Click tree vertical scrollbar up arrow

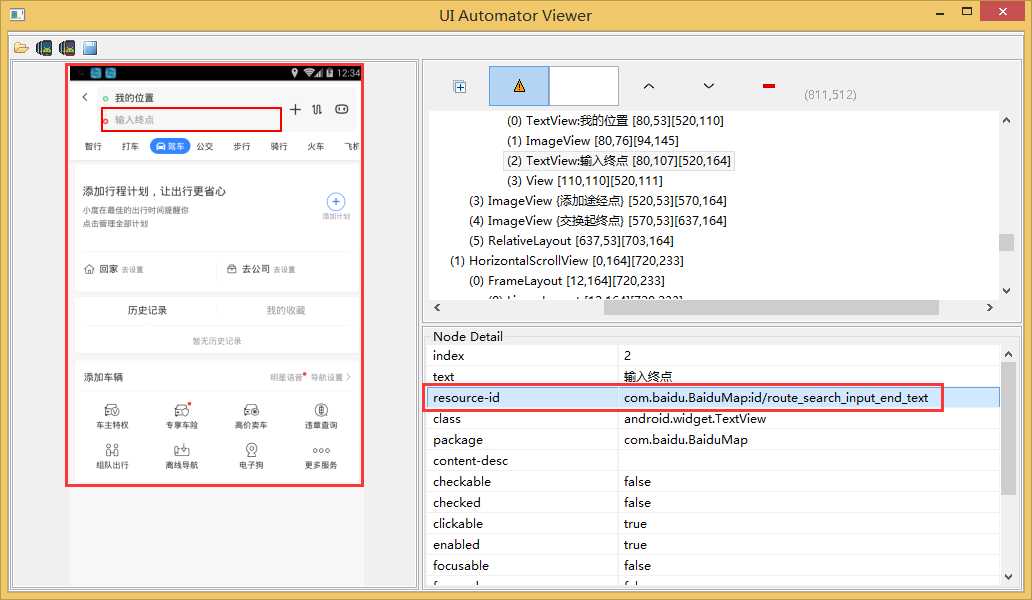(1006, 120)
